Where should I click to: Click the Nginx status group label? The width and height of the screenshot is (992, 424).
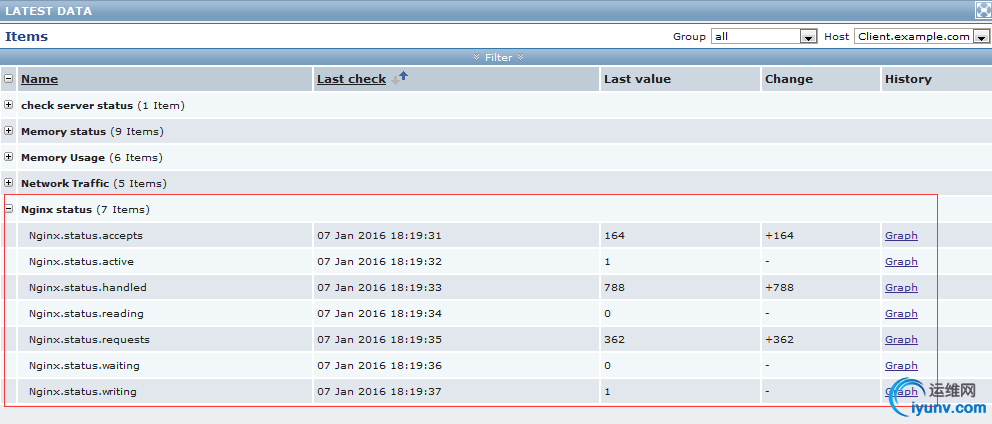click(x=56, y=209)
